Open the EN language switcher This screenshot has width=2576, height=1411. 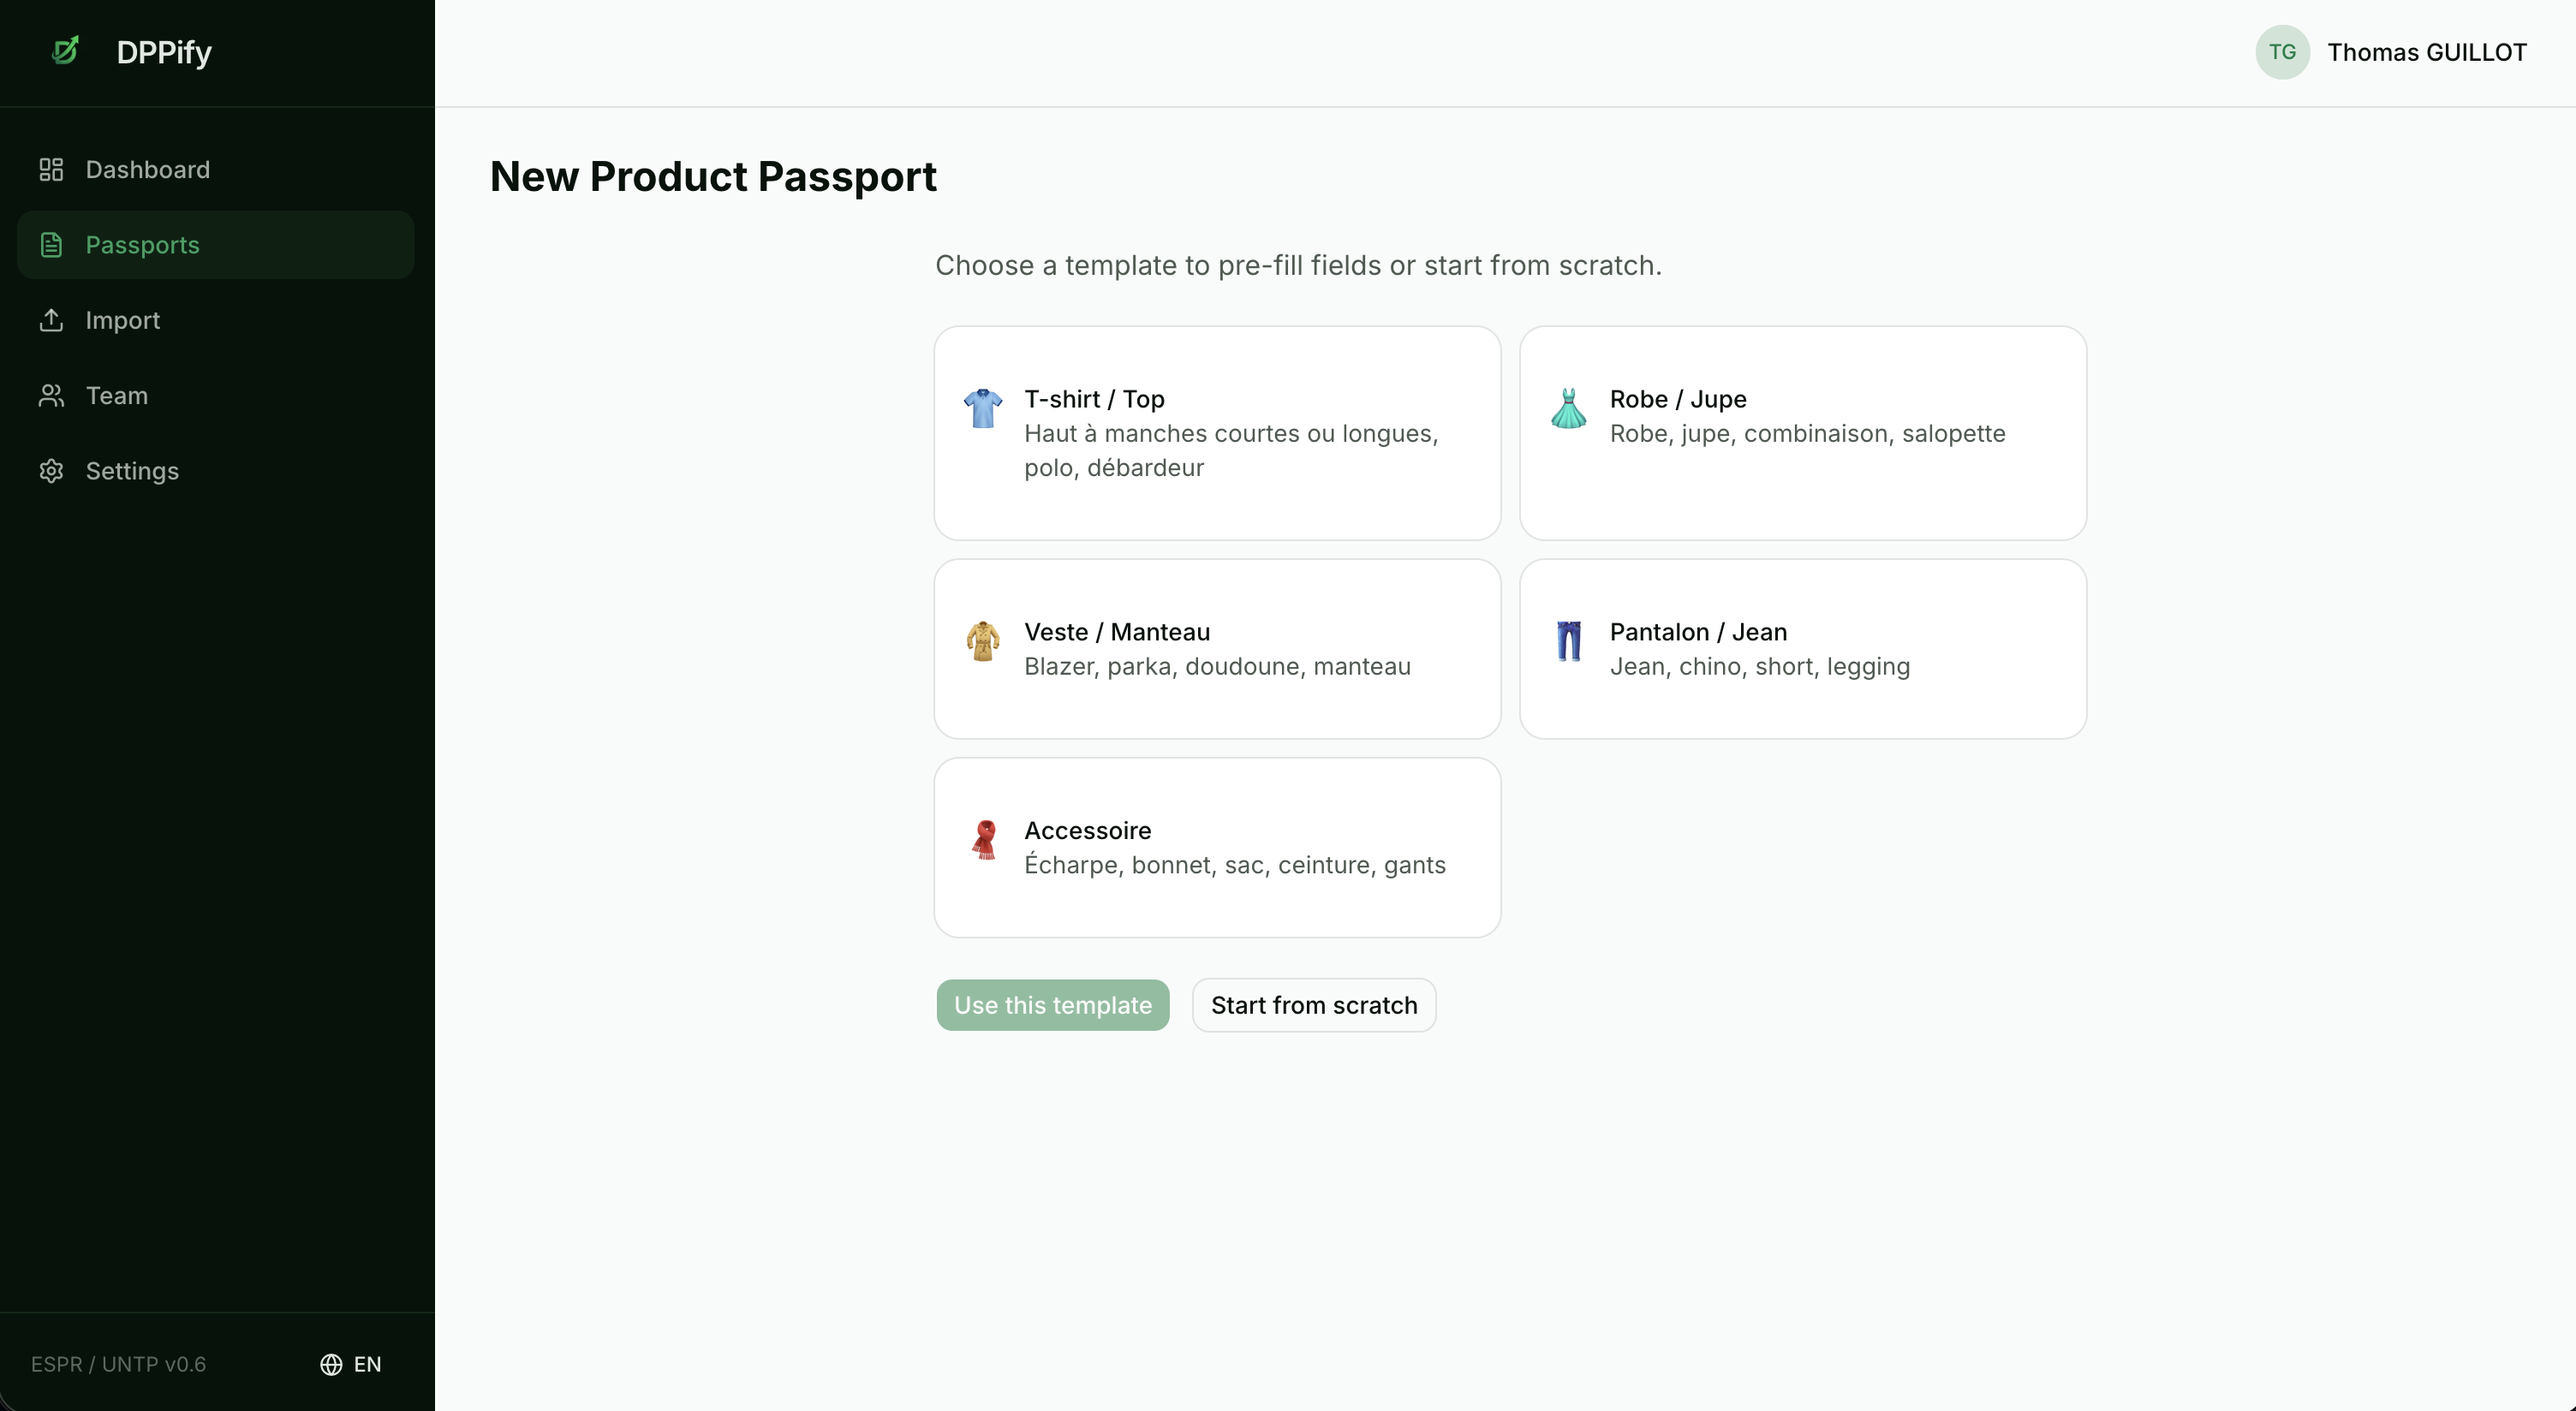pyautogui.click(x=367, y=1364)
